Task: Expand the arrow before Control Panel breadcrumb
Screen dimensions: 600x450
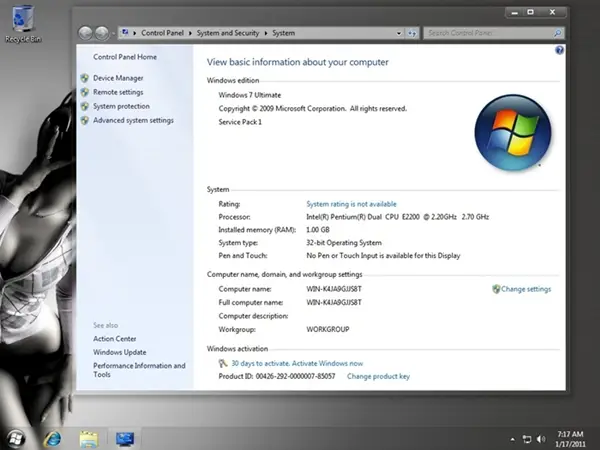Action: click(135, 33)
